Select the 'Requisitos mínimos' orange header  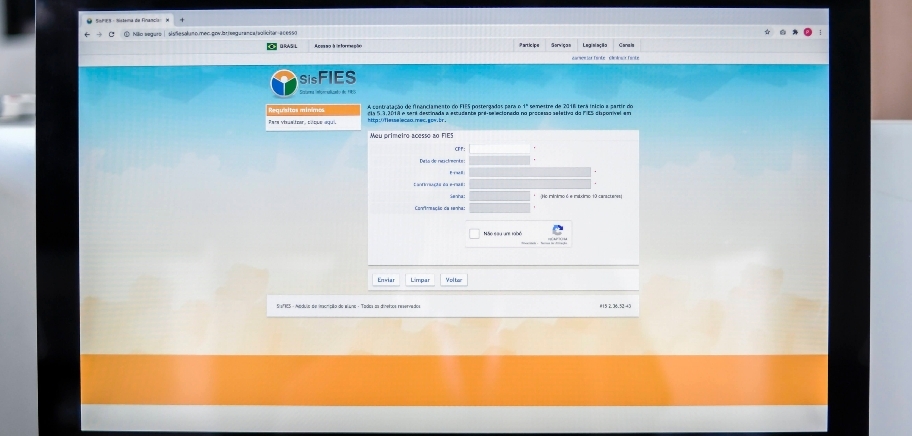click(314, 110)
